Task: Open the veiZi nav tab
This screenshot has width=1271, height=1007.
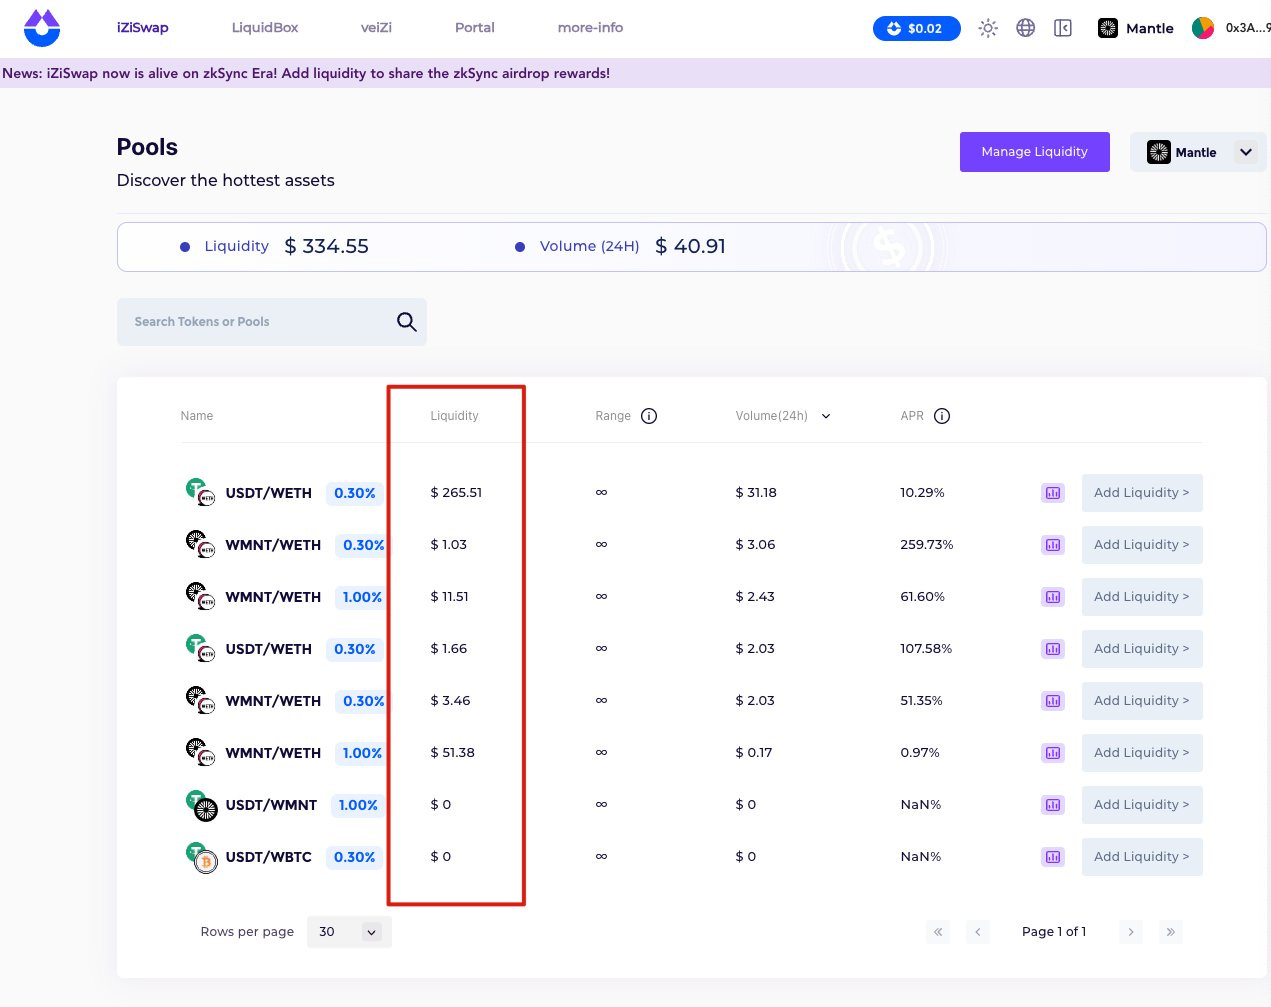Action: [376, 28]
